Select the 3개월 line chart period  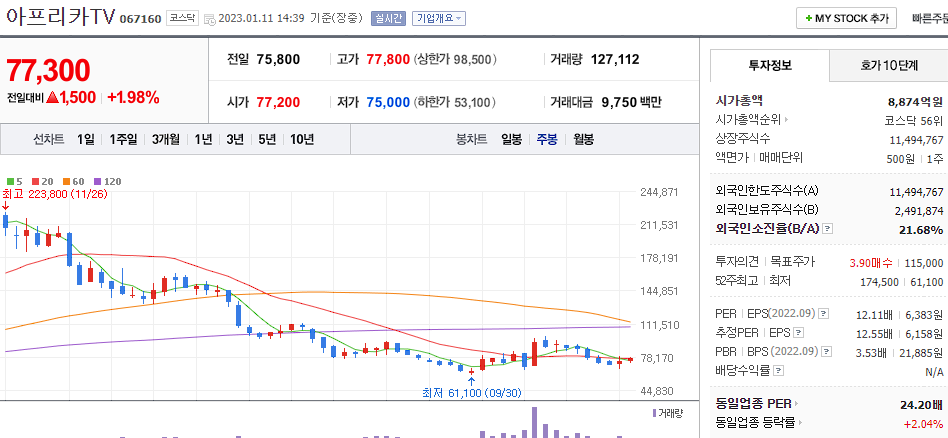coord(166,139)
